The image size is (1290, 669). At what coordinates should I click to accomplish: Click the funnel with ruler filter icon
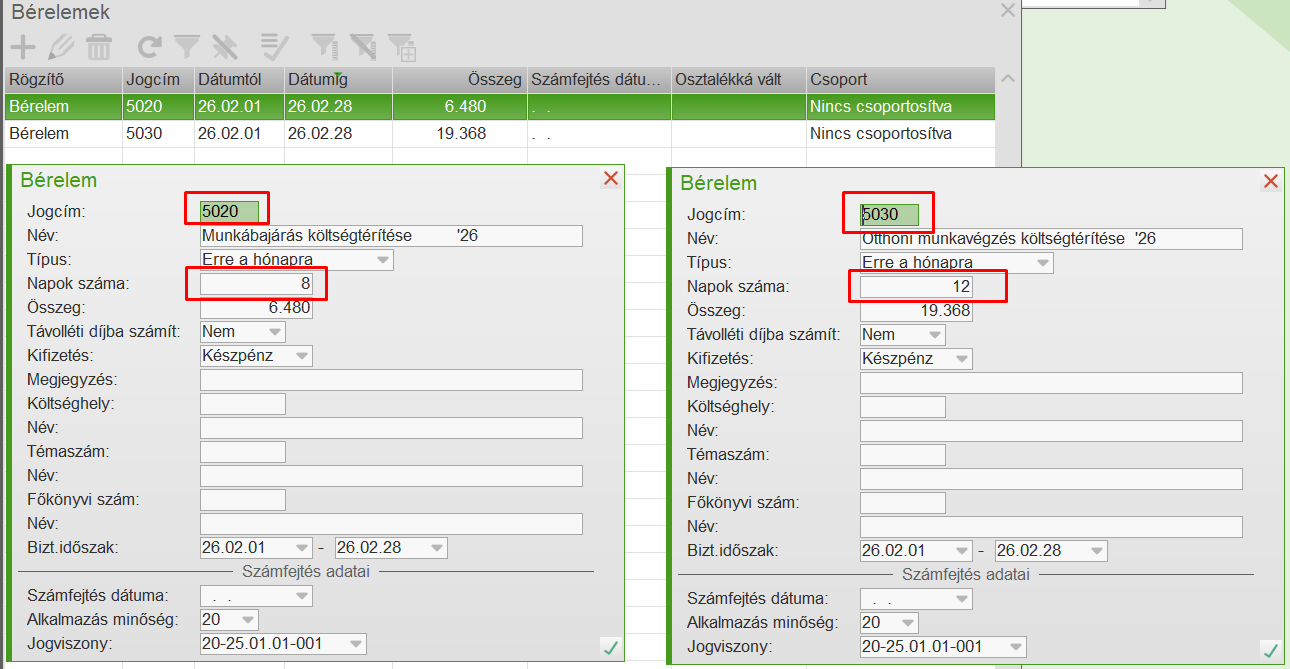pos(325,46)
